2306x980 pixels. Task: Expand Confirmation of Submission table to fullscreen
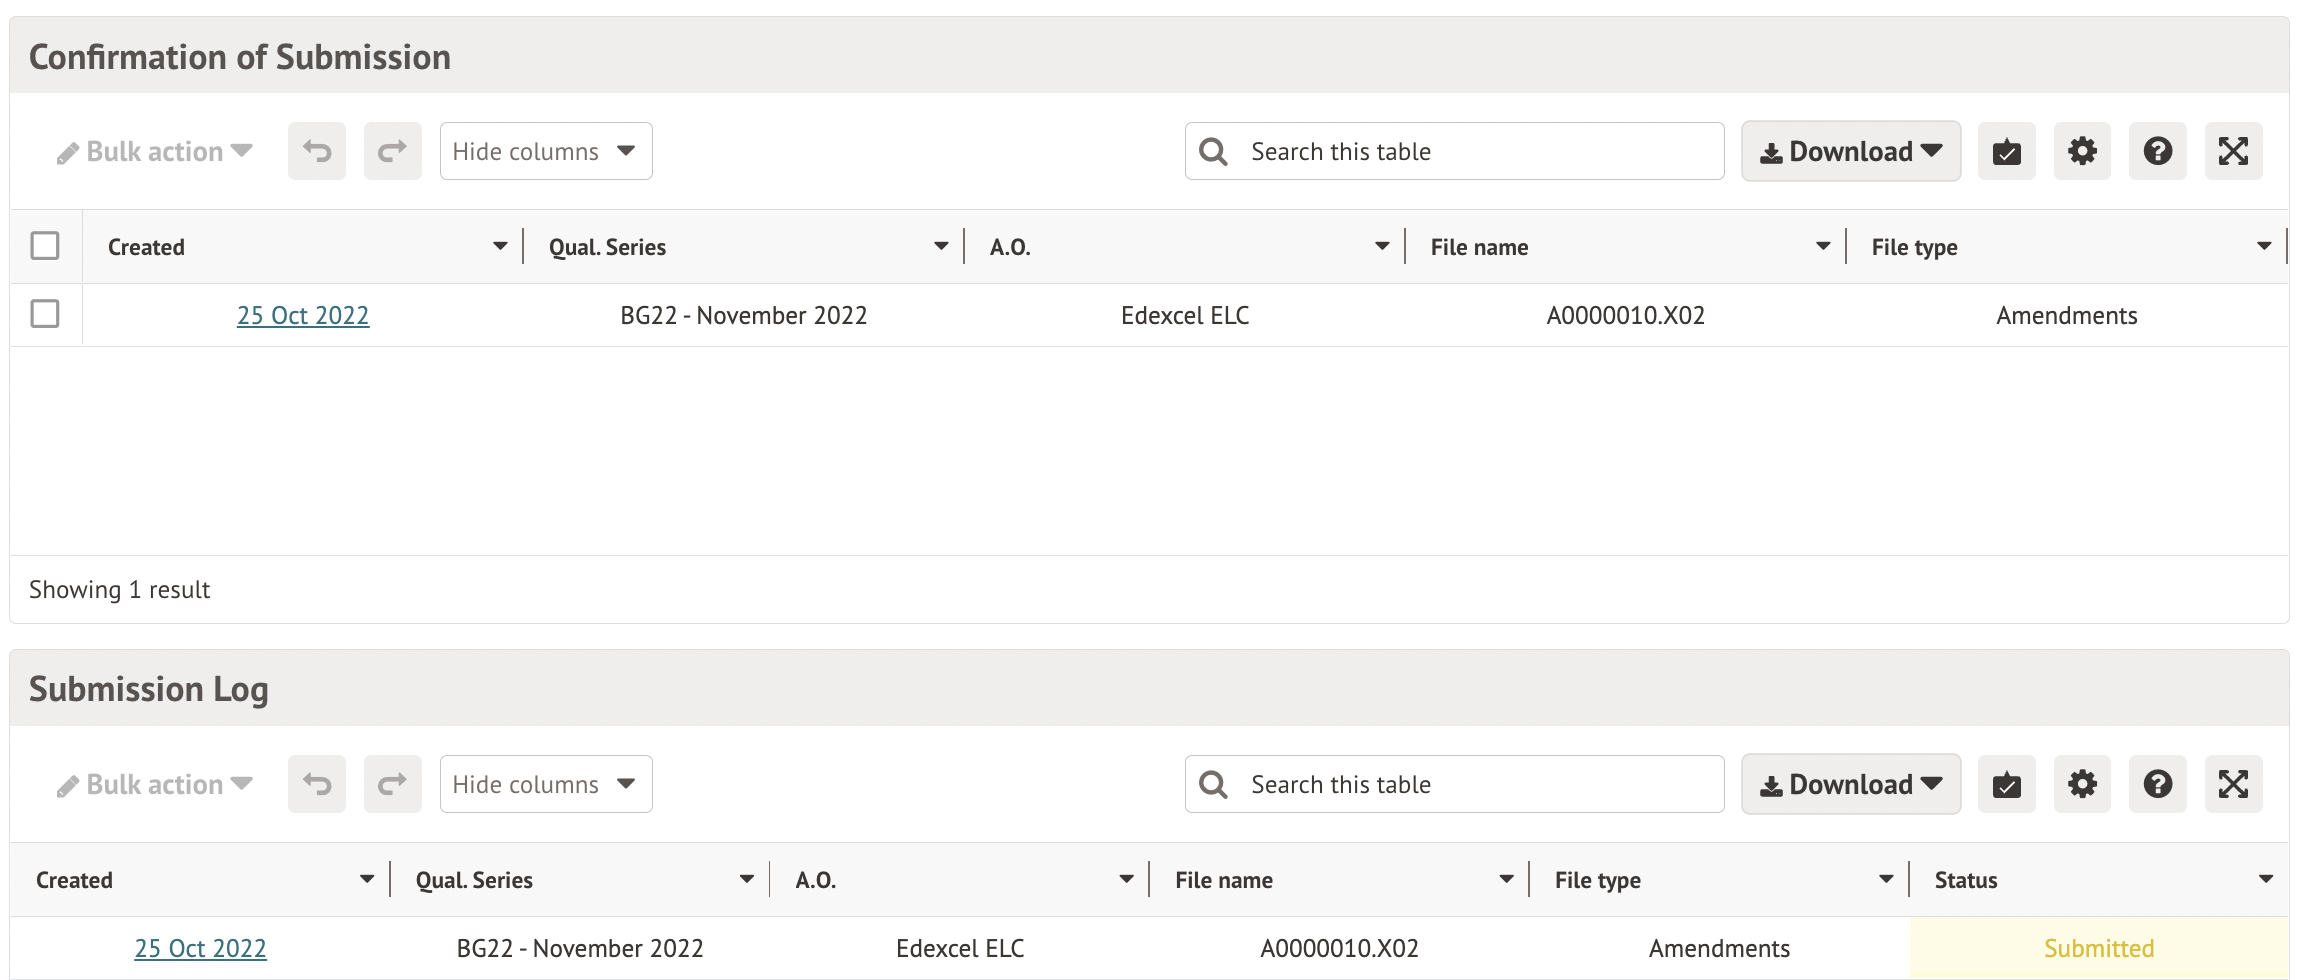tap(2233, 152)
